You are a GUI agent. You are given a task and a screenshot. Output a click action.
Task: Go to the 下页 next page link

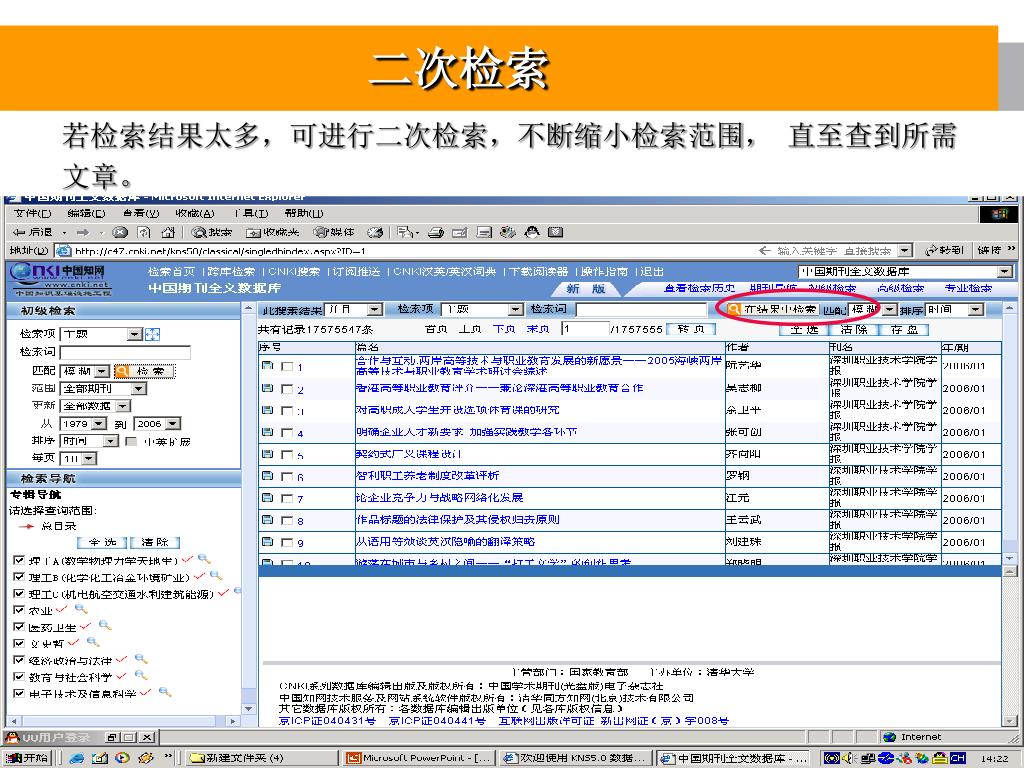pyautogui.click(x=504, y=329)
